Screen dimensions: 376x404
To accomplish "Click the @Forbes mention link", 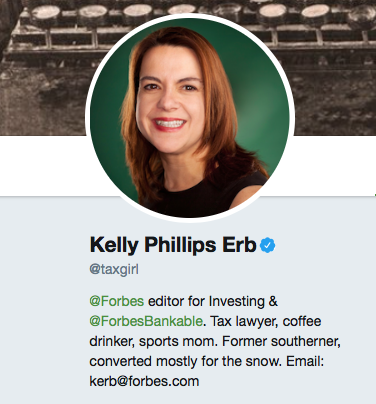I will click(x=116, y=301).
